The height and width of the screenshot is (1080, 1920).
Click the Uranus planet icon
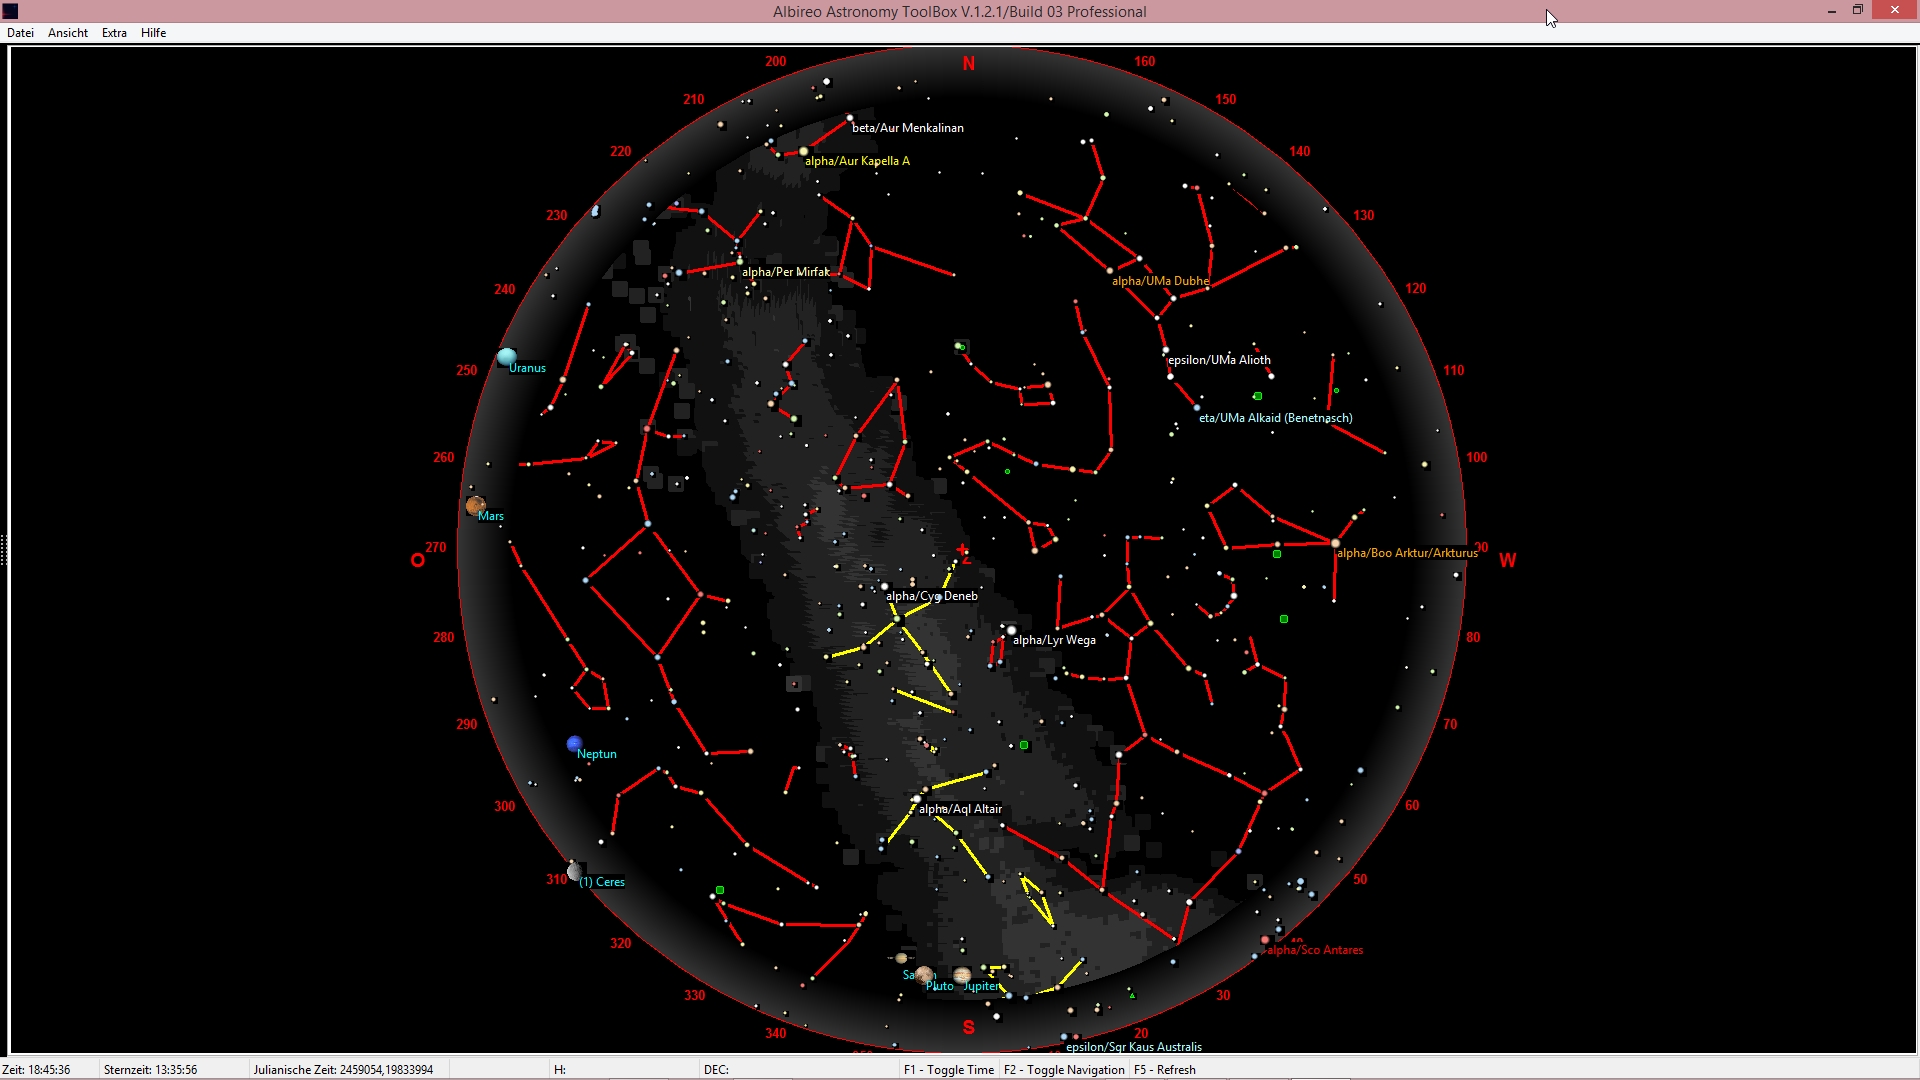coord(506,357)
